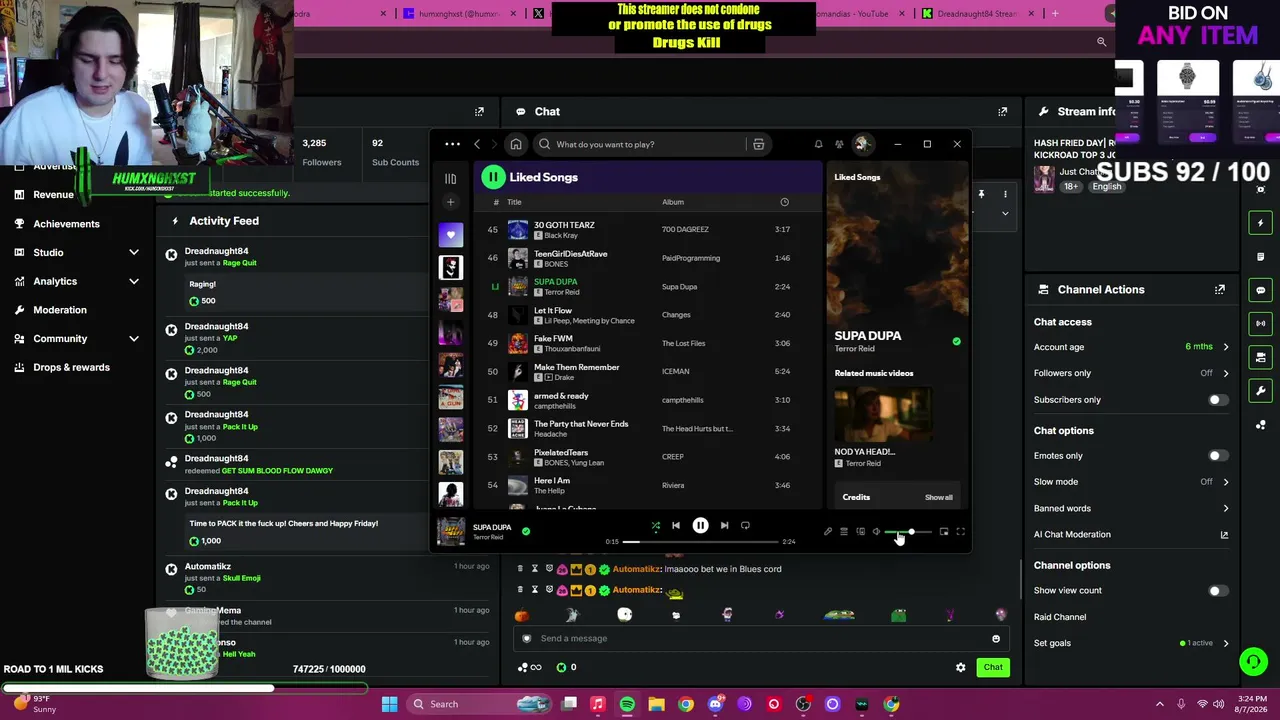Toggle Subscribers only chat switch
The height and width of the screenshot is (720, 1280).
(1216, 400)
